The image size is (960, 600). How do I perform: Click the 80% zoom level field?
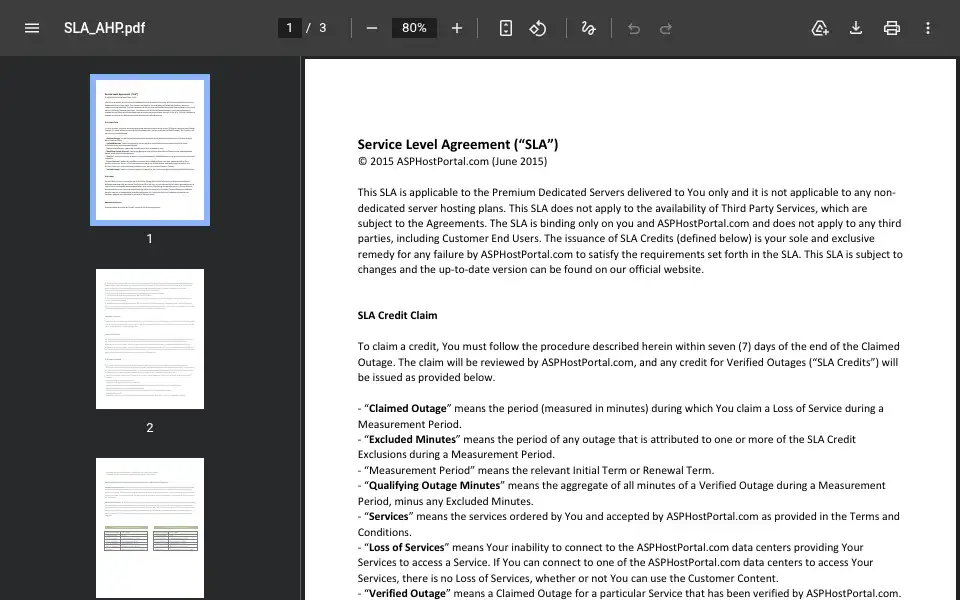point(414,28)
